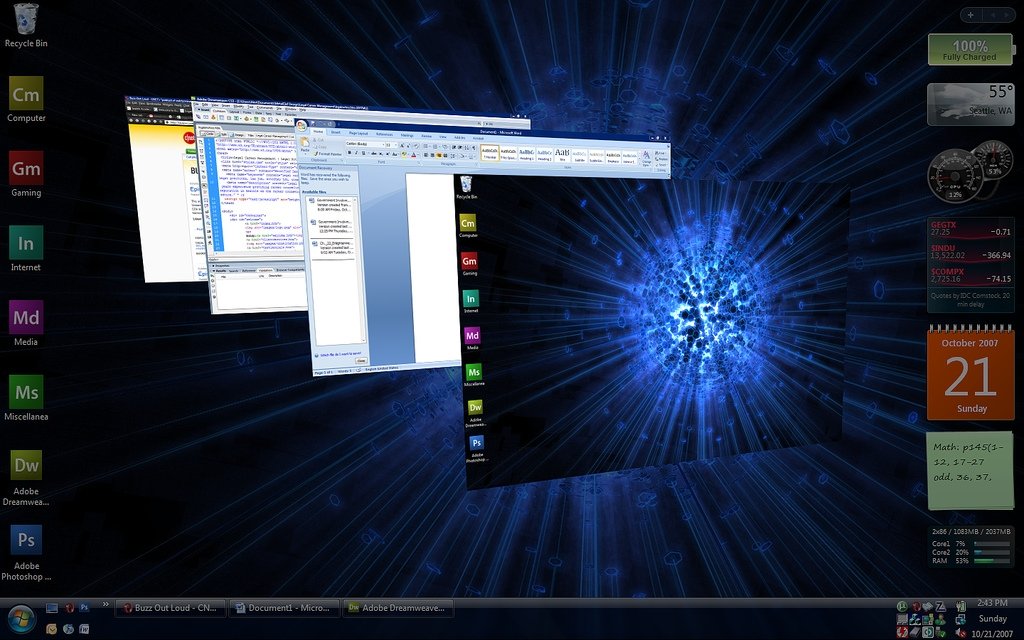Screen dimensions: 1024x640
Task: Click the Seattle, WA weather gadget
Action: (x=970, y=104)
